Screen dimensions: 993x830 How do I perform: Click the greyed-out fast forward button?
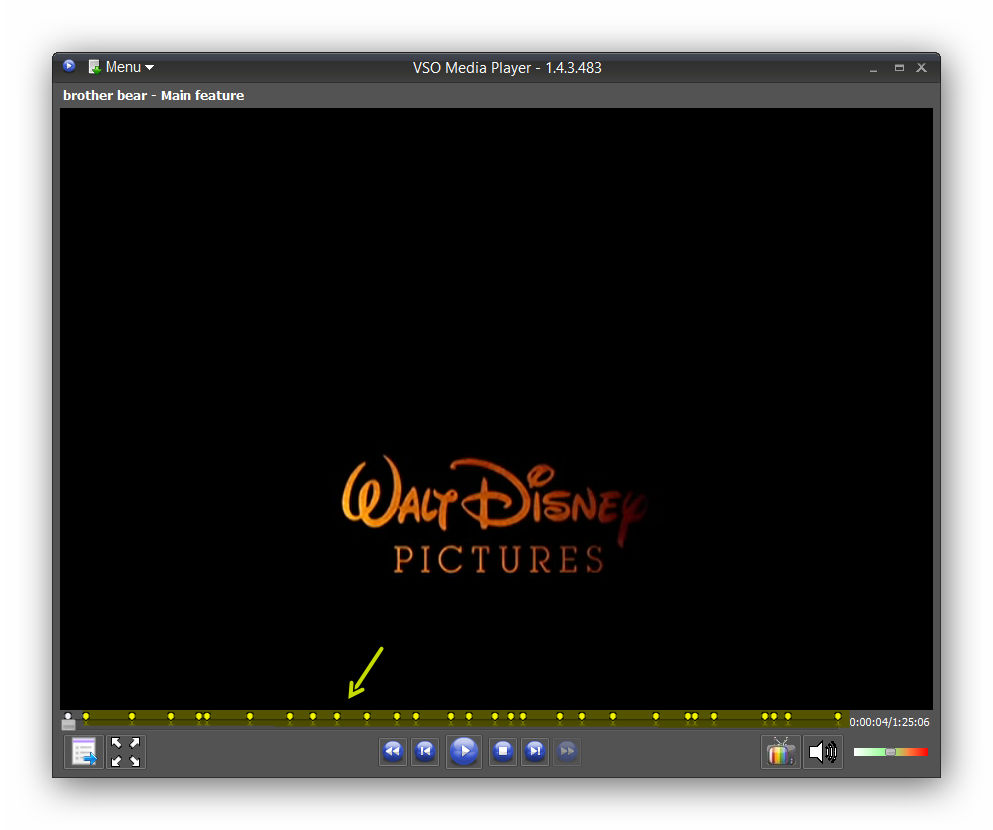(567, 751)
